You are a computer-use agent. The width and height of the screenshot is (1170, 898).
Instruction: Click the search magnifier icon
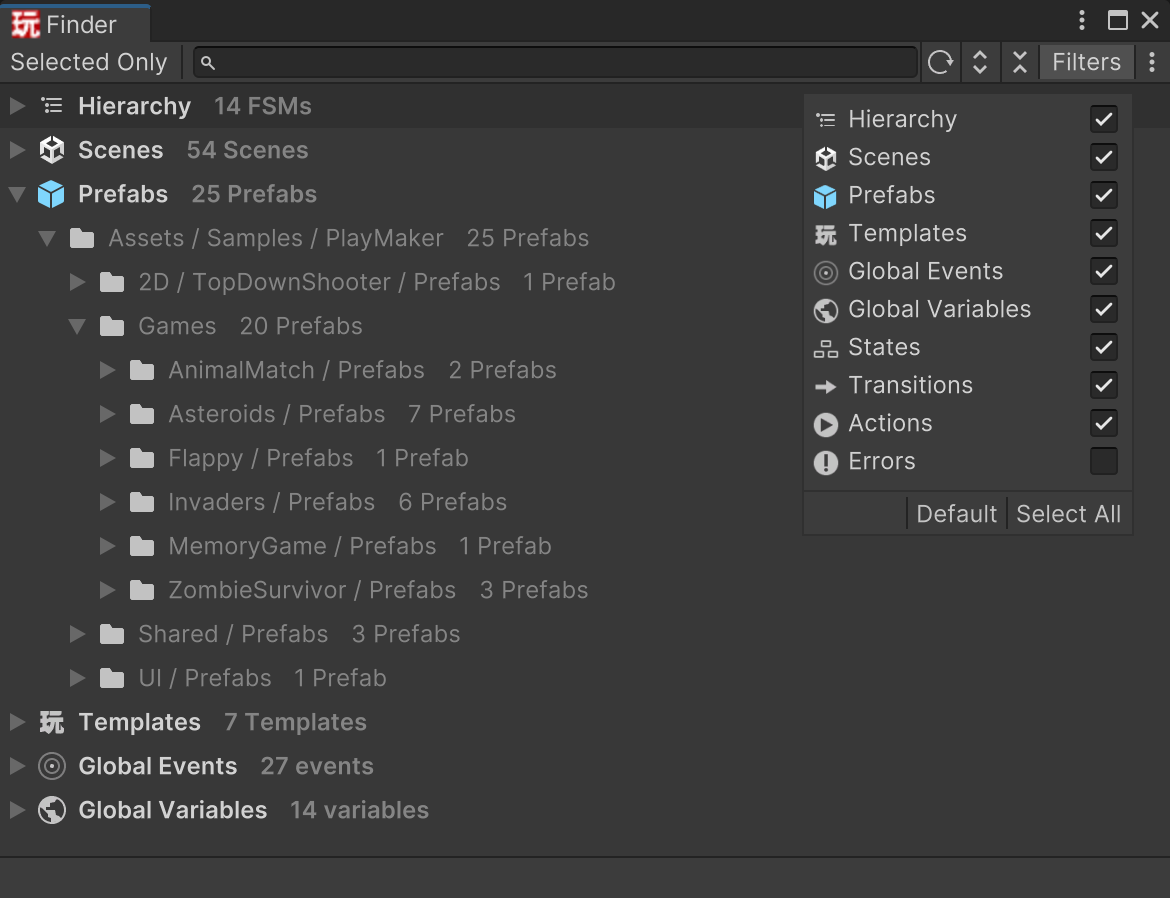(208, 63)
